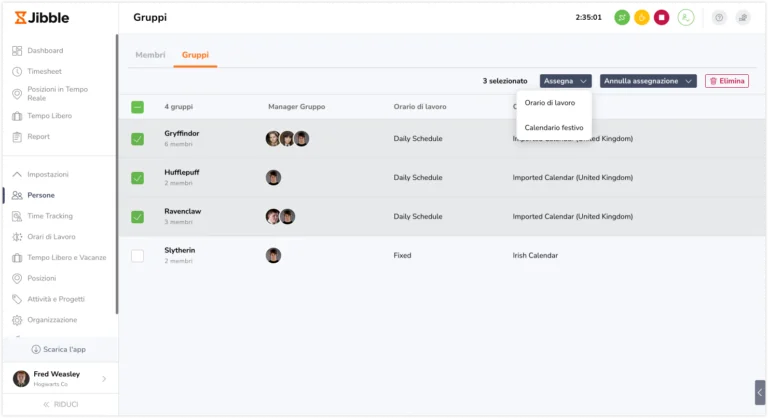This screenshot has height=418, width=768.
Task: Expand Fred Weasley profile chevron
Action: 104,379
